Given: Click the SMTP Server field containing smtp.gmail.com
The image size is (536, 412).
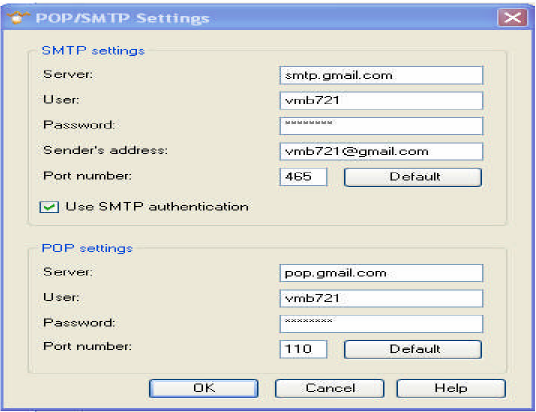Looking at the screenshot, I should tap(381, 75).
